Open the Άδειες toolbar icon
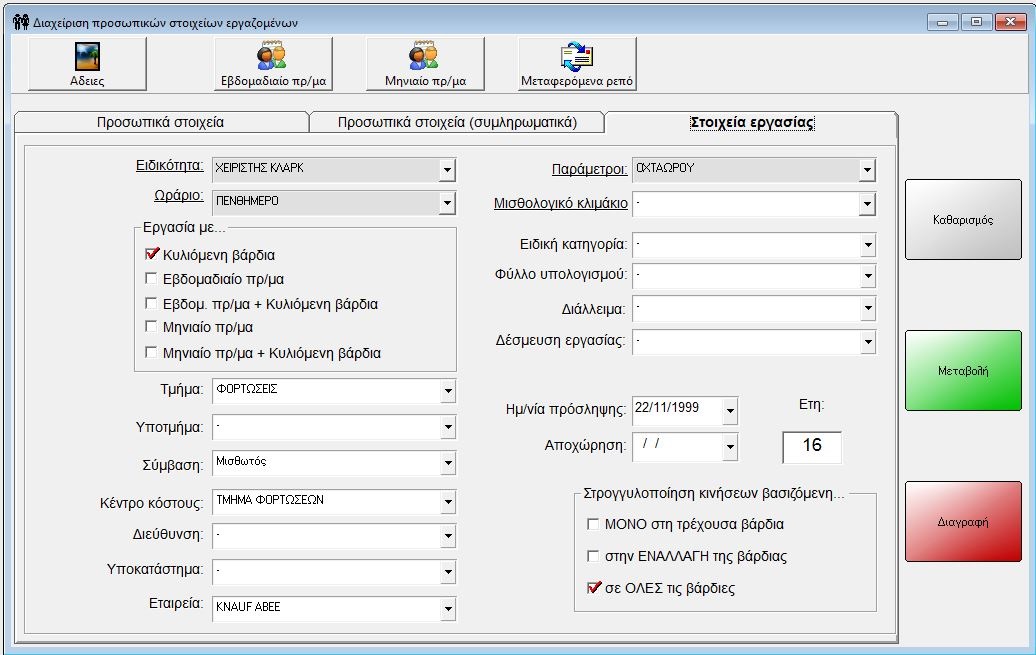The image size is (1036, 655). 87,64
